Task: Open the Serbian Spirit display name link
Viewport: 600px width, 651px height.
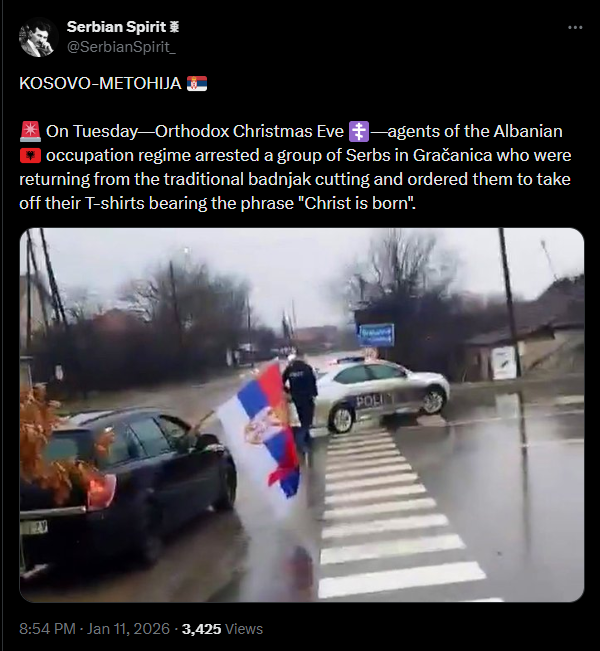Action: [x=116, y=27]
